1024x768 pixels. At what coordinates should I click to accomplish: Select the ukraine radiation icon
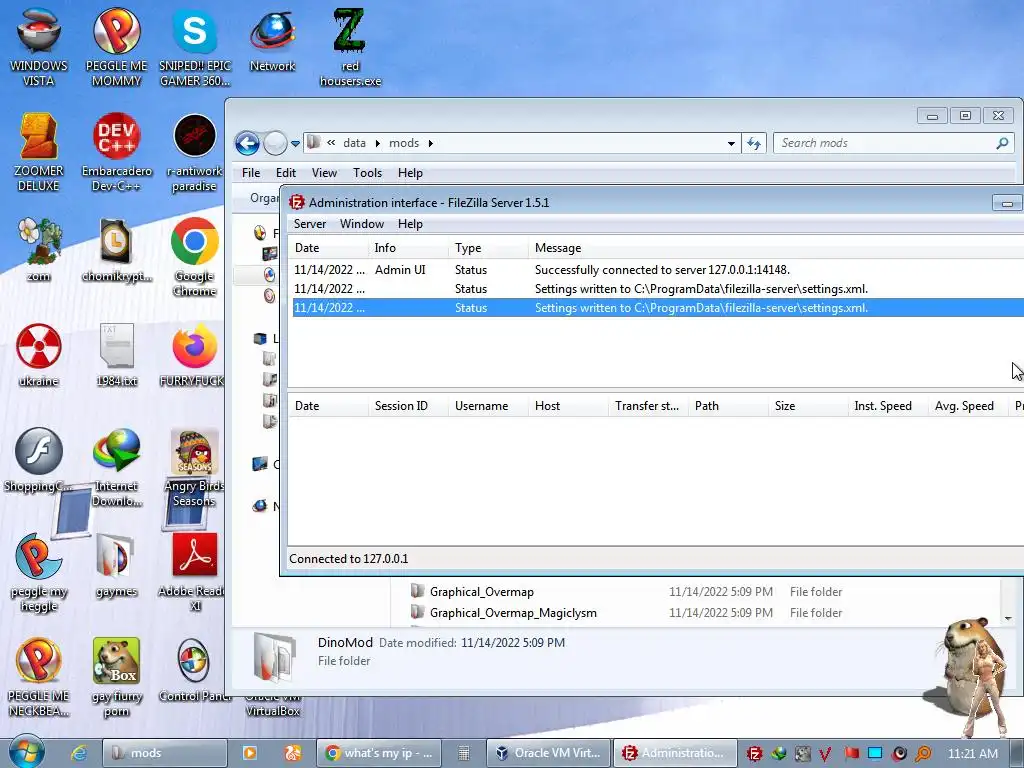[39, 355]
